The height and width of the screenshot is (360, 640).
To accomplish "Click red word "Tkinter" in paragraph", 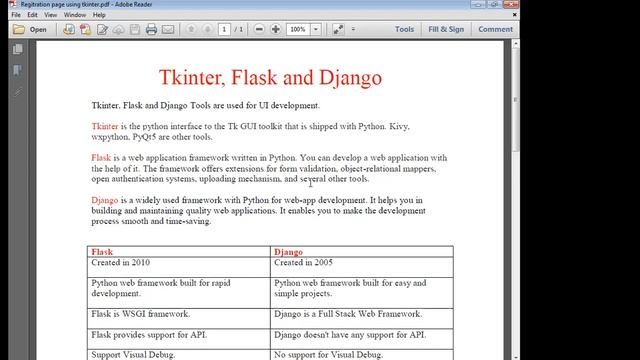I will click(x=105, y=126).
